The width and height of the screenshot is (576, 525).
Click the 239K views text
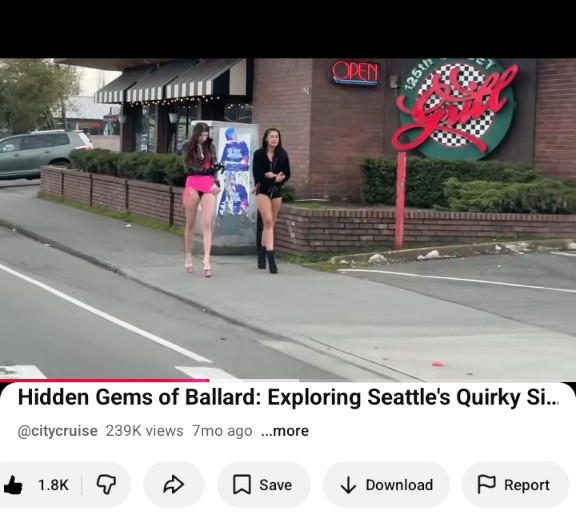[x=144, y=431]
